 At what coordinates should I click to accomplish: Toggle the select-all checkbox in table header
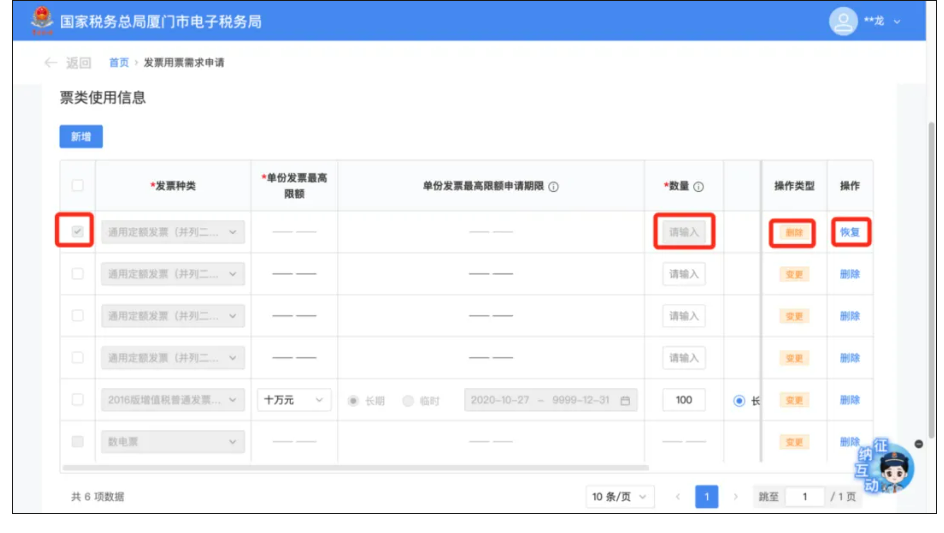(78, 185)
